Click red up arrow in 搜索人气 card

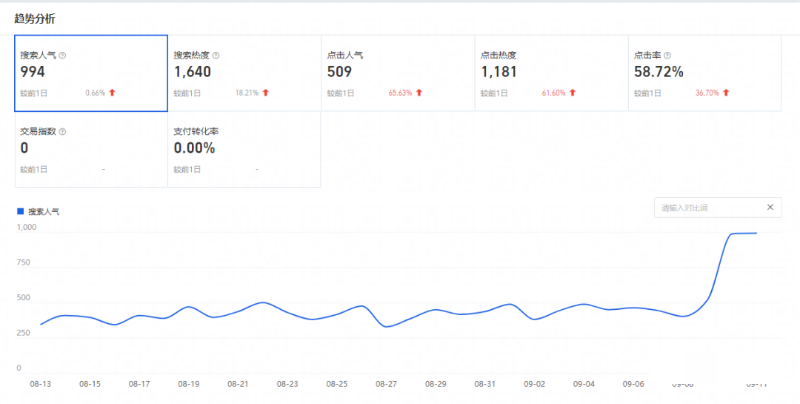(x=112, y=93)
